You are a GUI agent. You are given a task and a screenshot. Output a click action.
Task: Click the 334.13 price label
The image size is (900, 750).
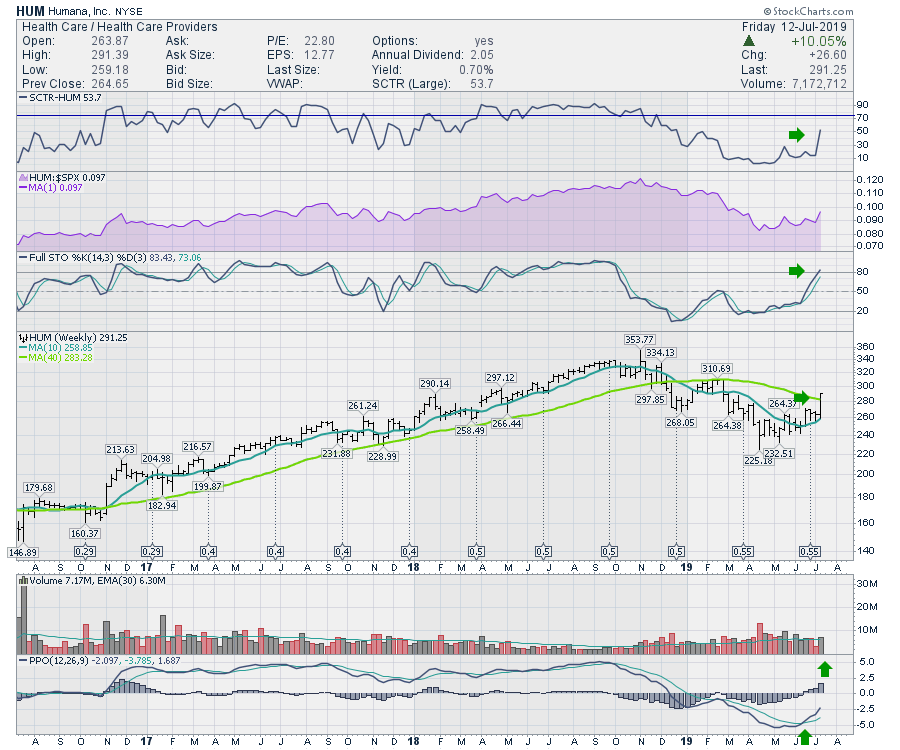click(x=660, y=352)
